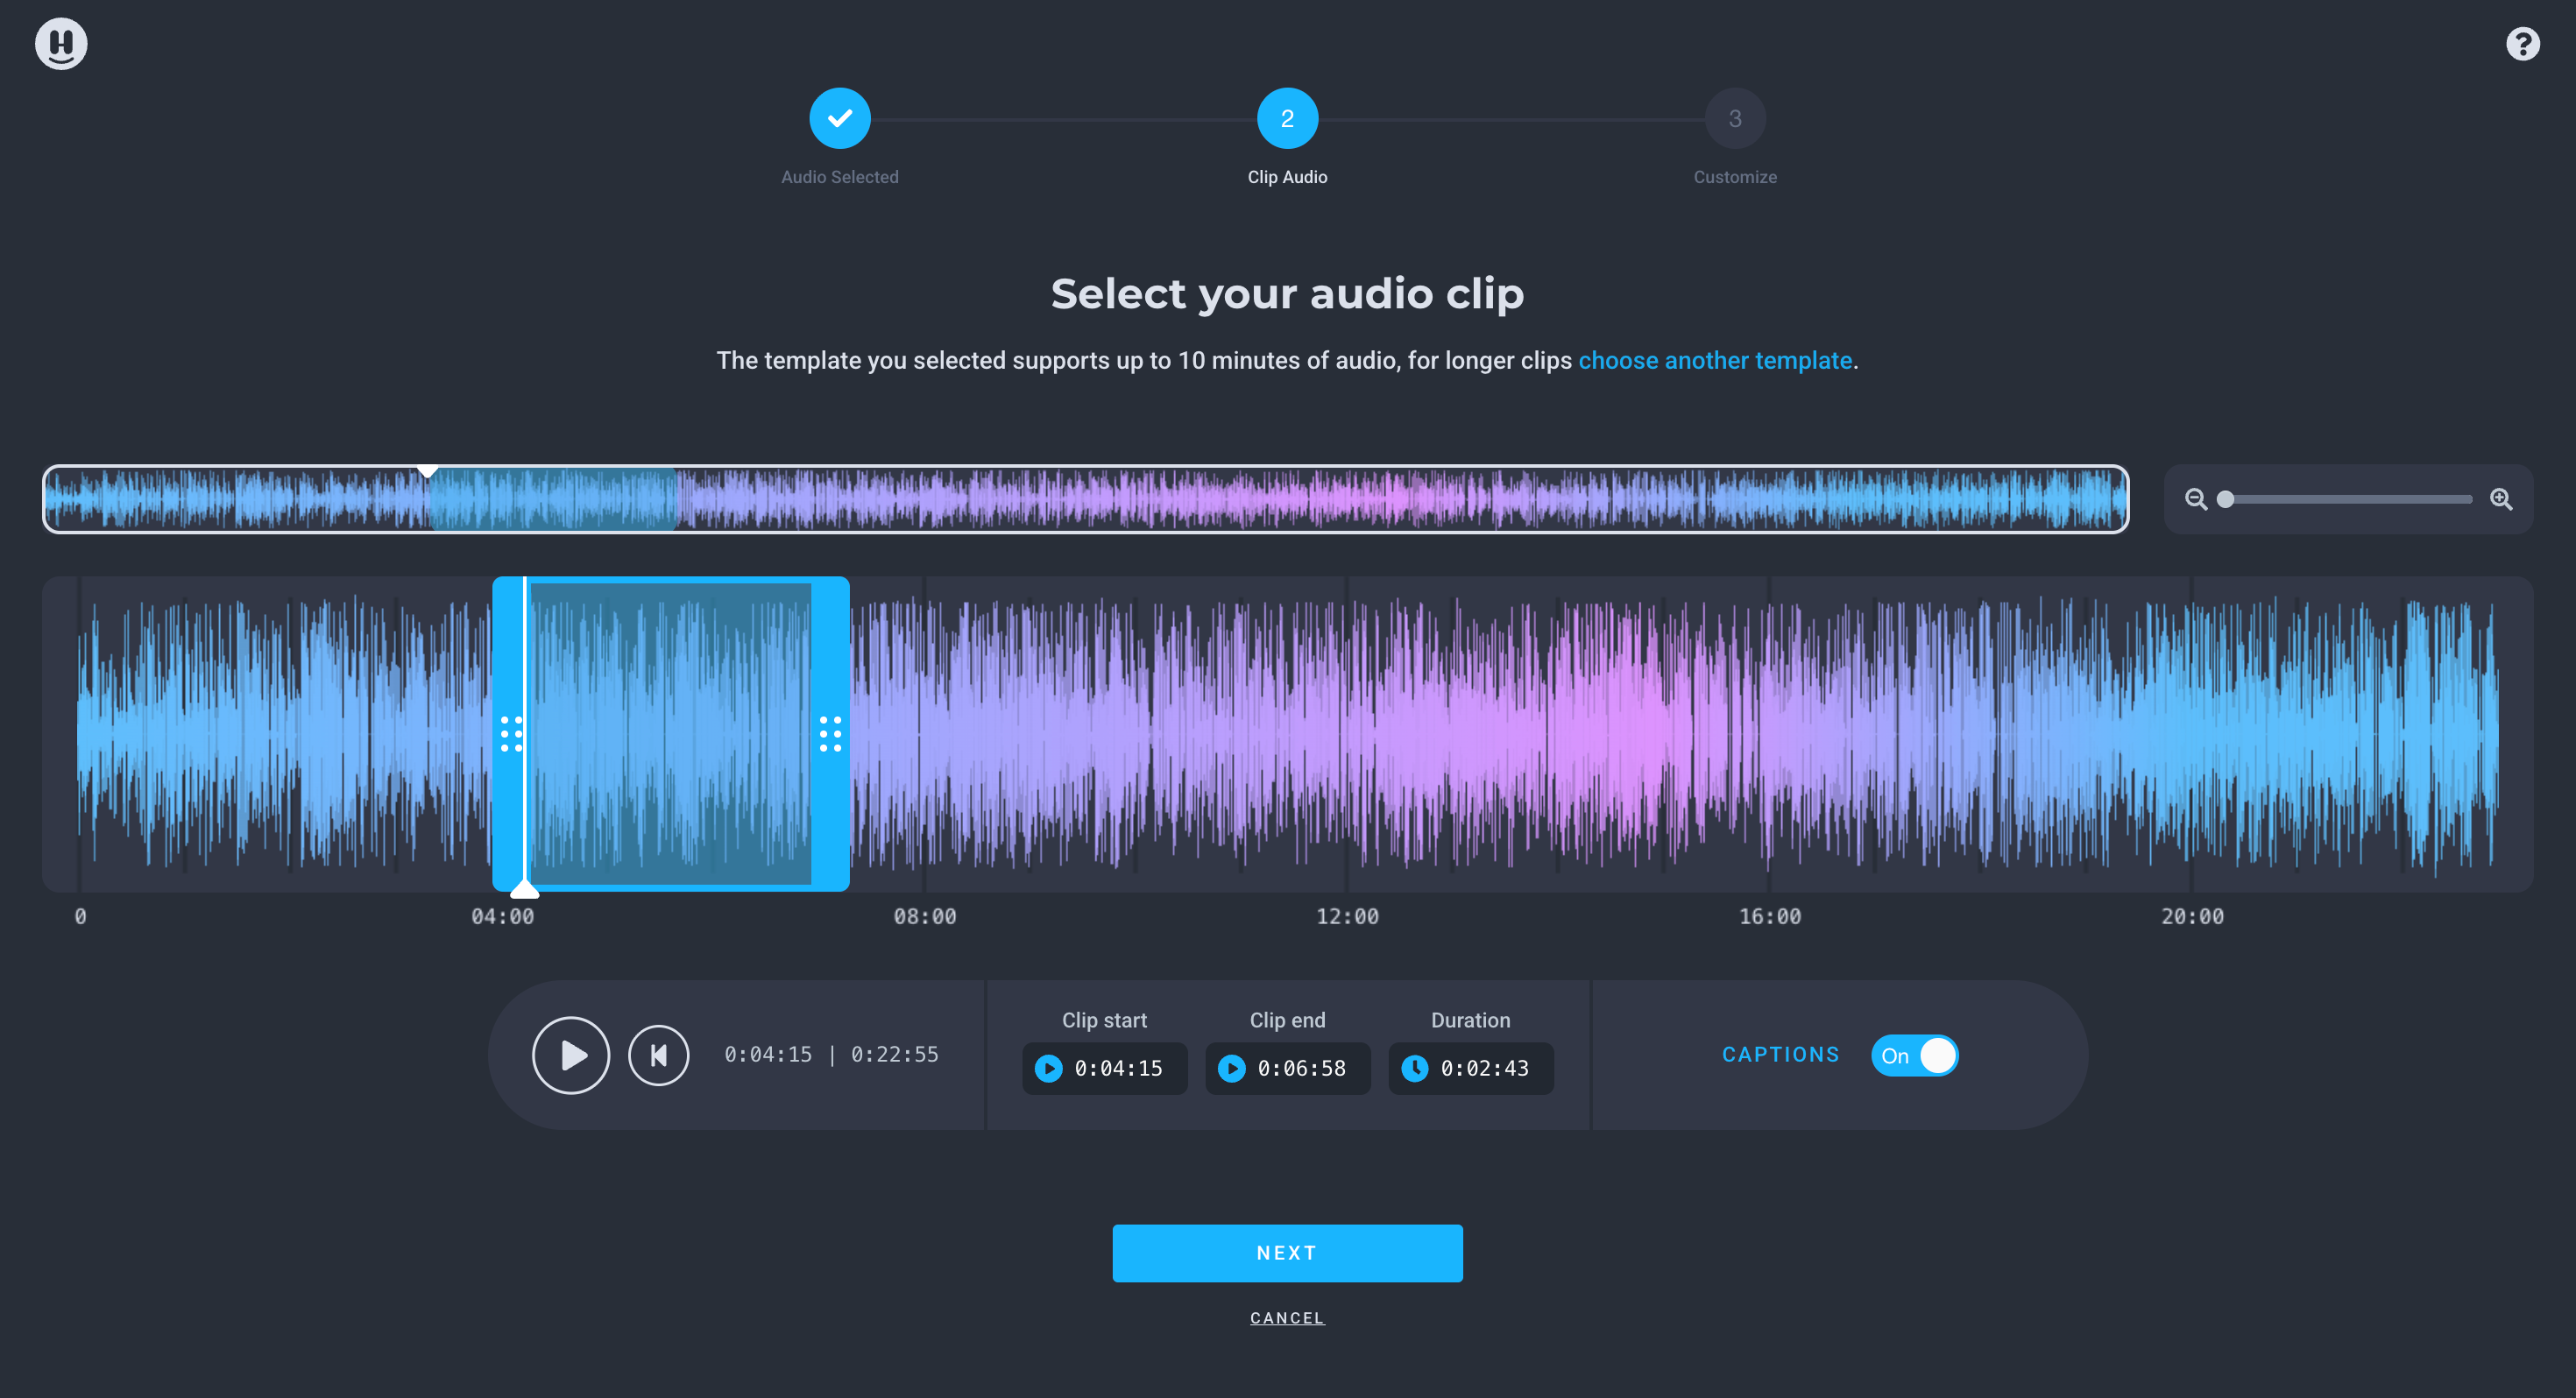Click the skip to clip start button

[x=658, y=1055]
